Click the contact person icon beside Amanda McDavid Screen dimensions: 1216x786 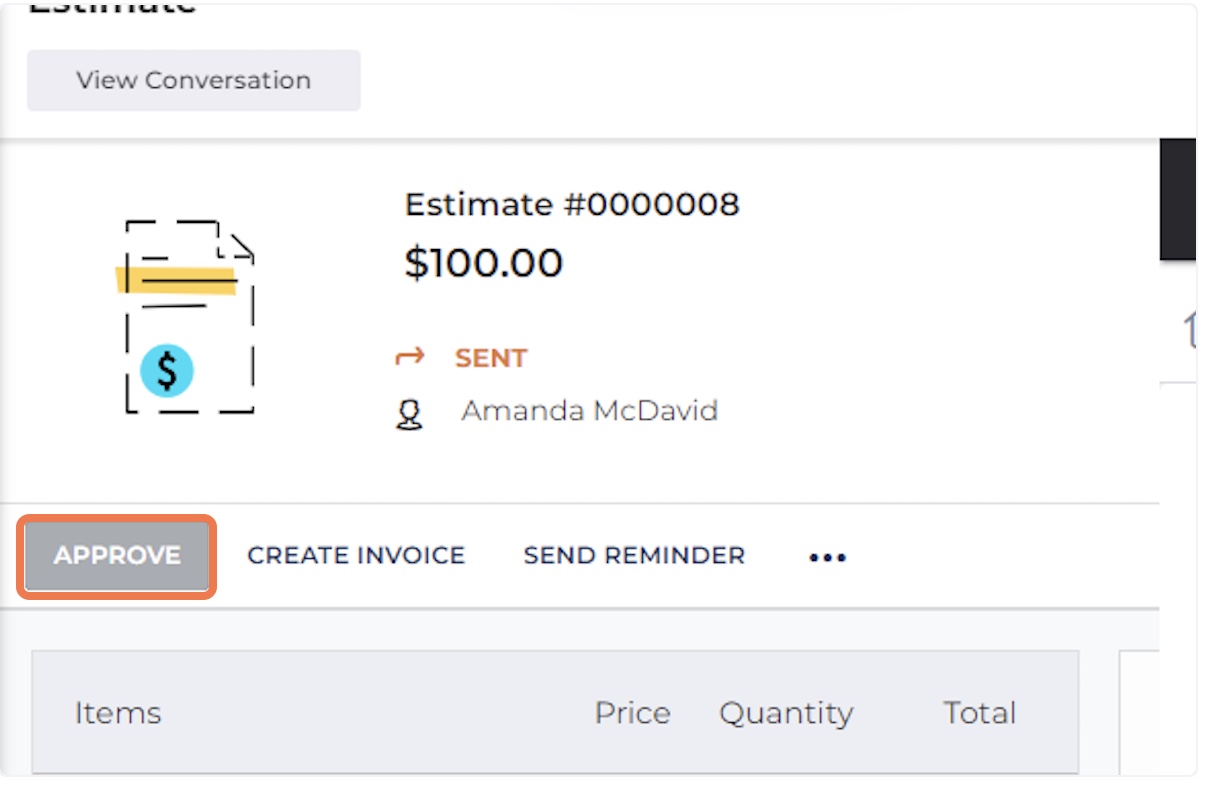[412, 411]
